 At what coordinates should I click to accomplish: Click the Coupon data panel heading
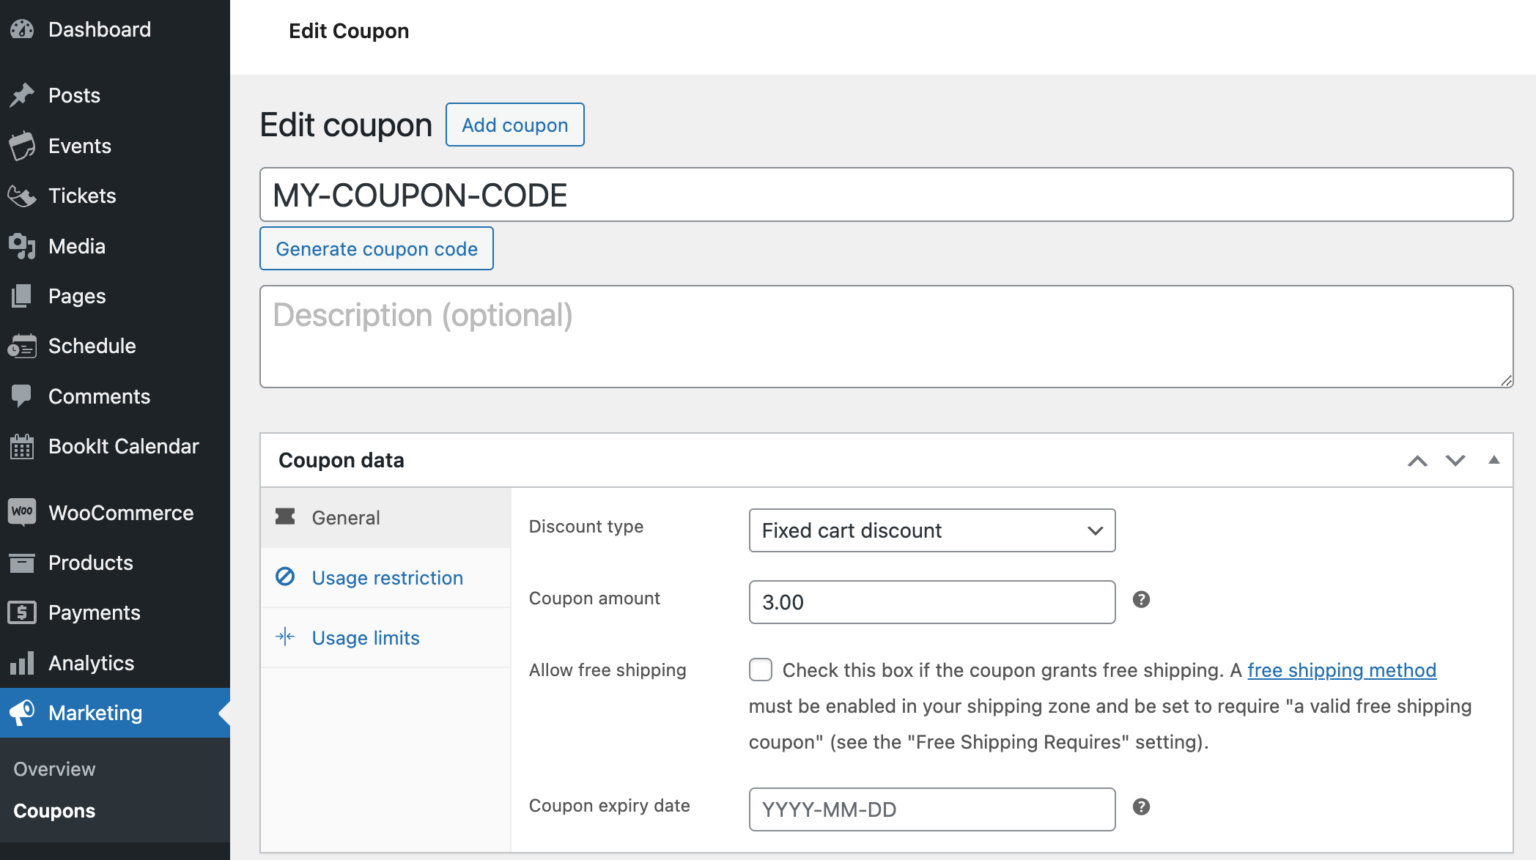pos(341,460)
